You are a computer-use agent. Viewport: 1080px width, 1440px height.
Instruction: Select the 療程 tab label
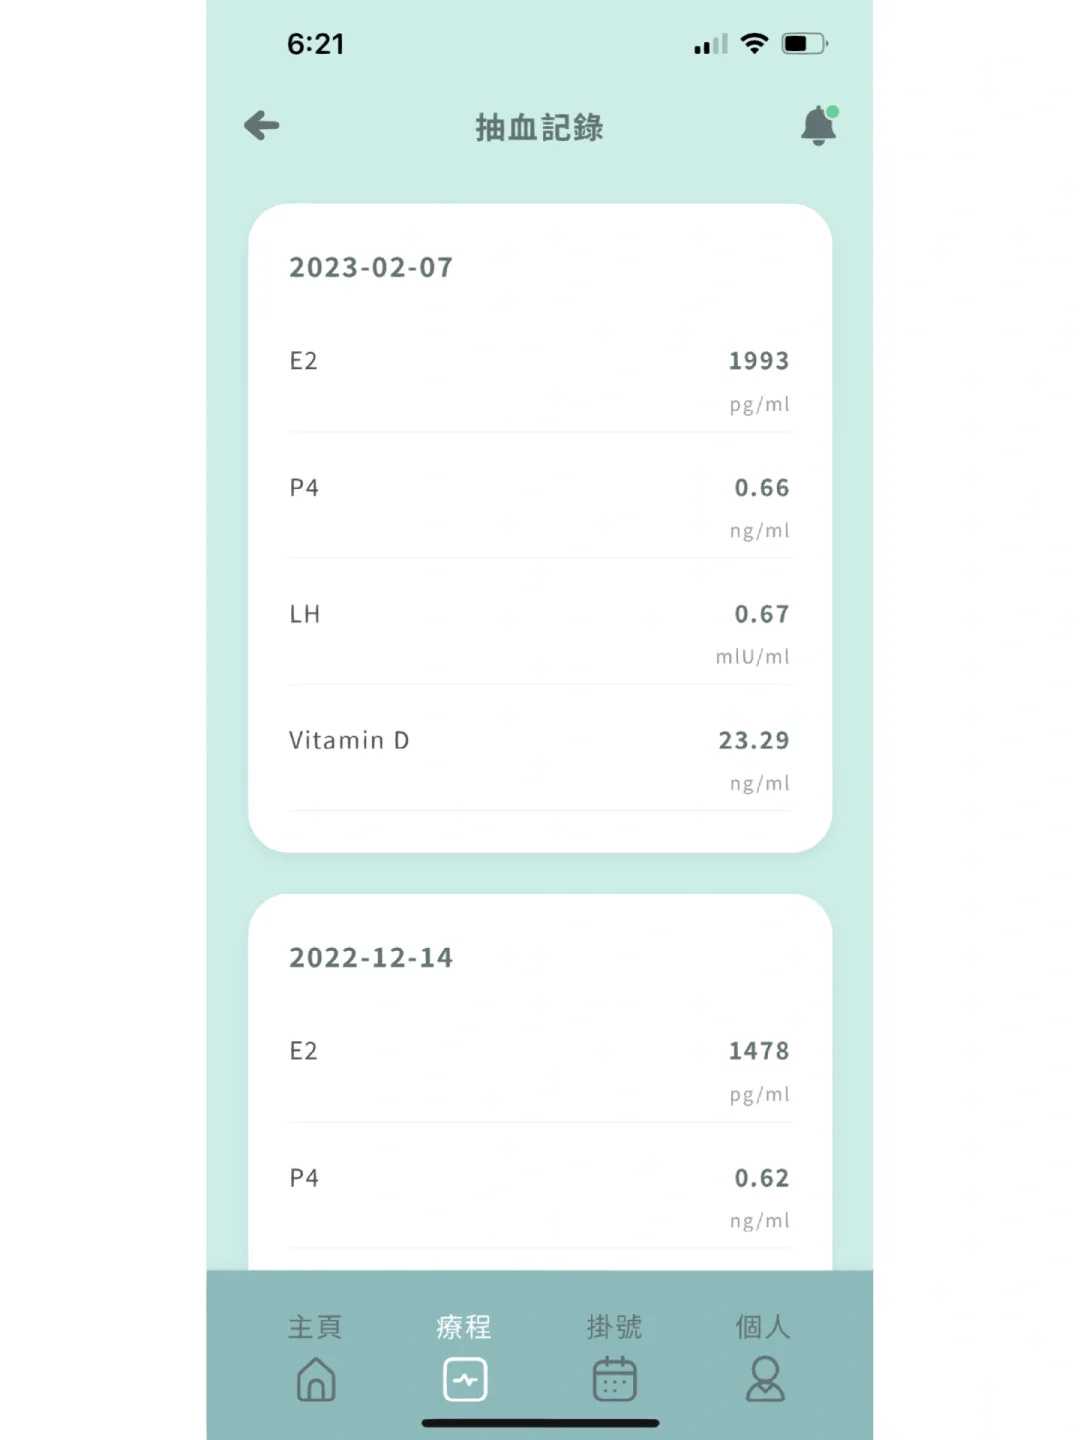click(464, 1327)
